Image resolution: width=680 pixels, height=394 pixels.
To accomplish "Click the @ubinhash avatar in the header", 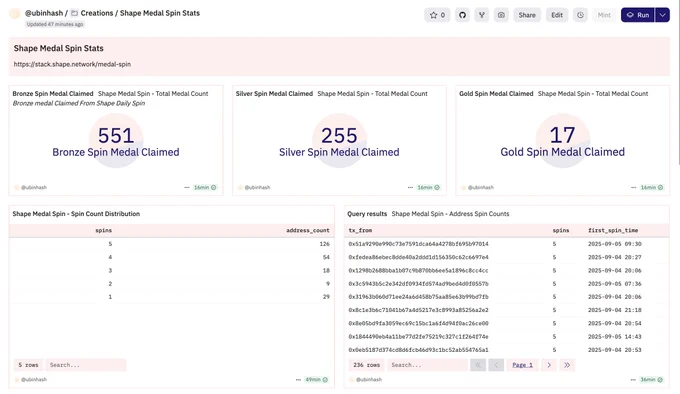I will (x=15, y=13).
